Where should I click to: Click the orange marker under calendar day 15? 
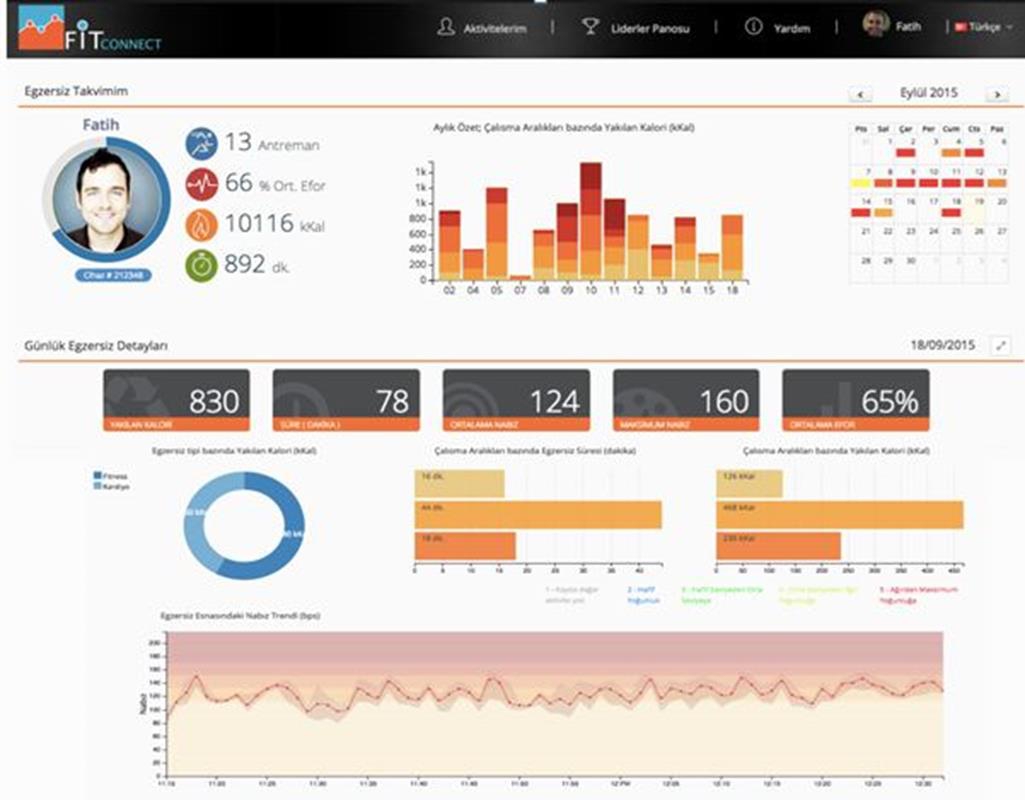883,213
